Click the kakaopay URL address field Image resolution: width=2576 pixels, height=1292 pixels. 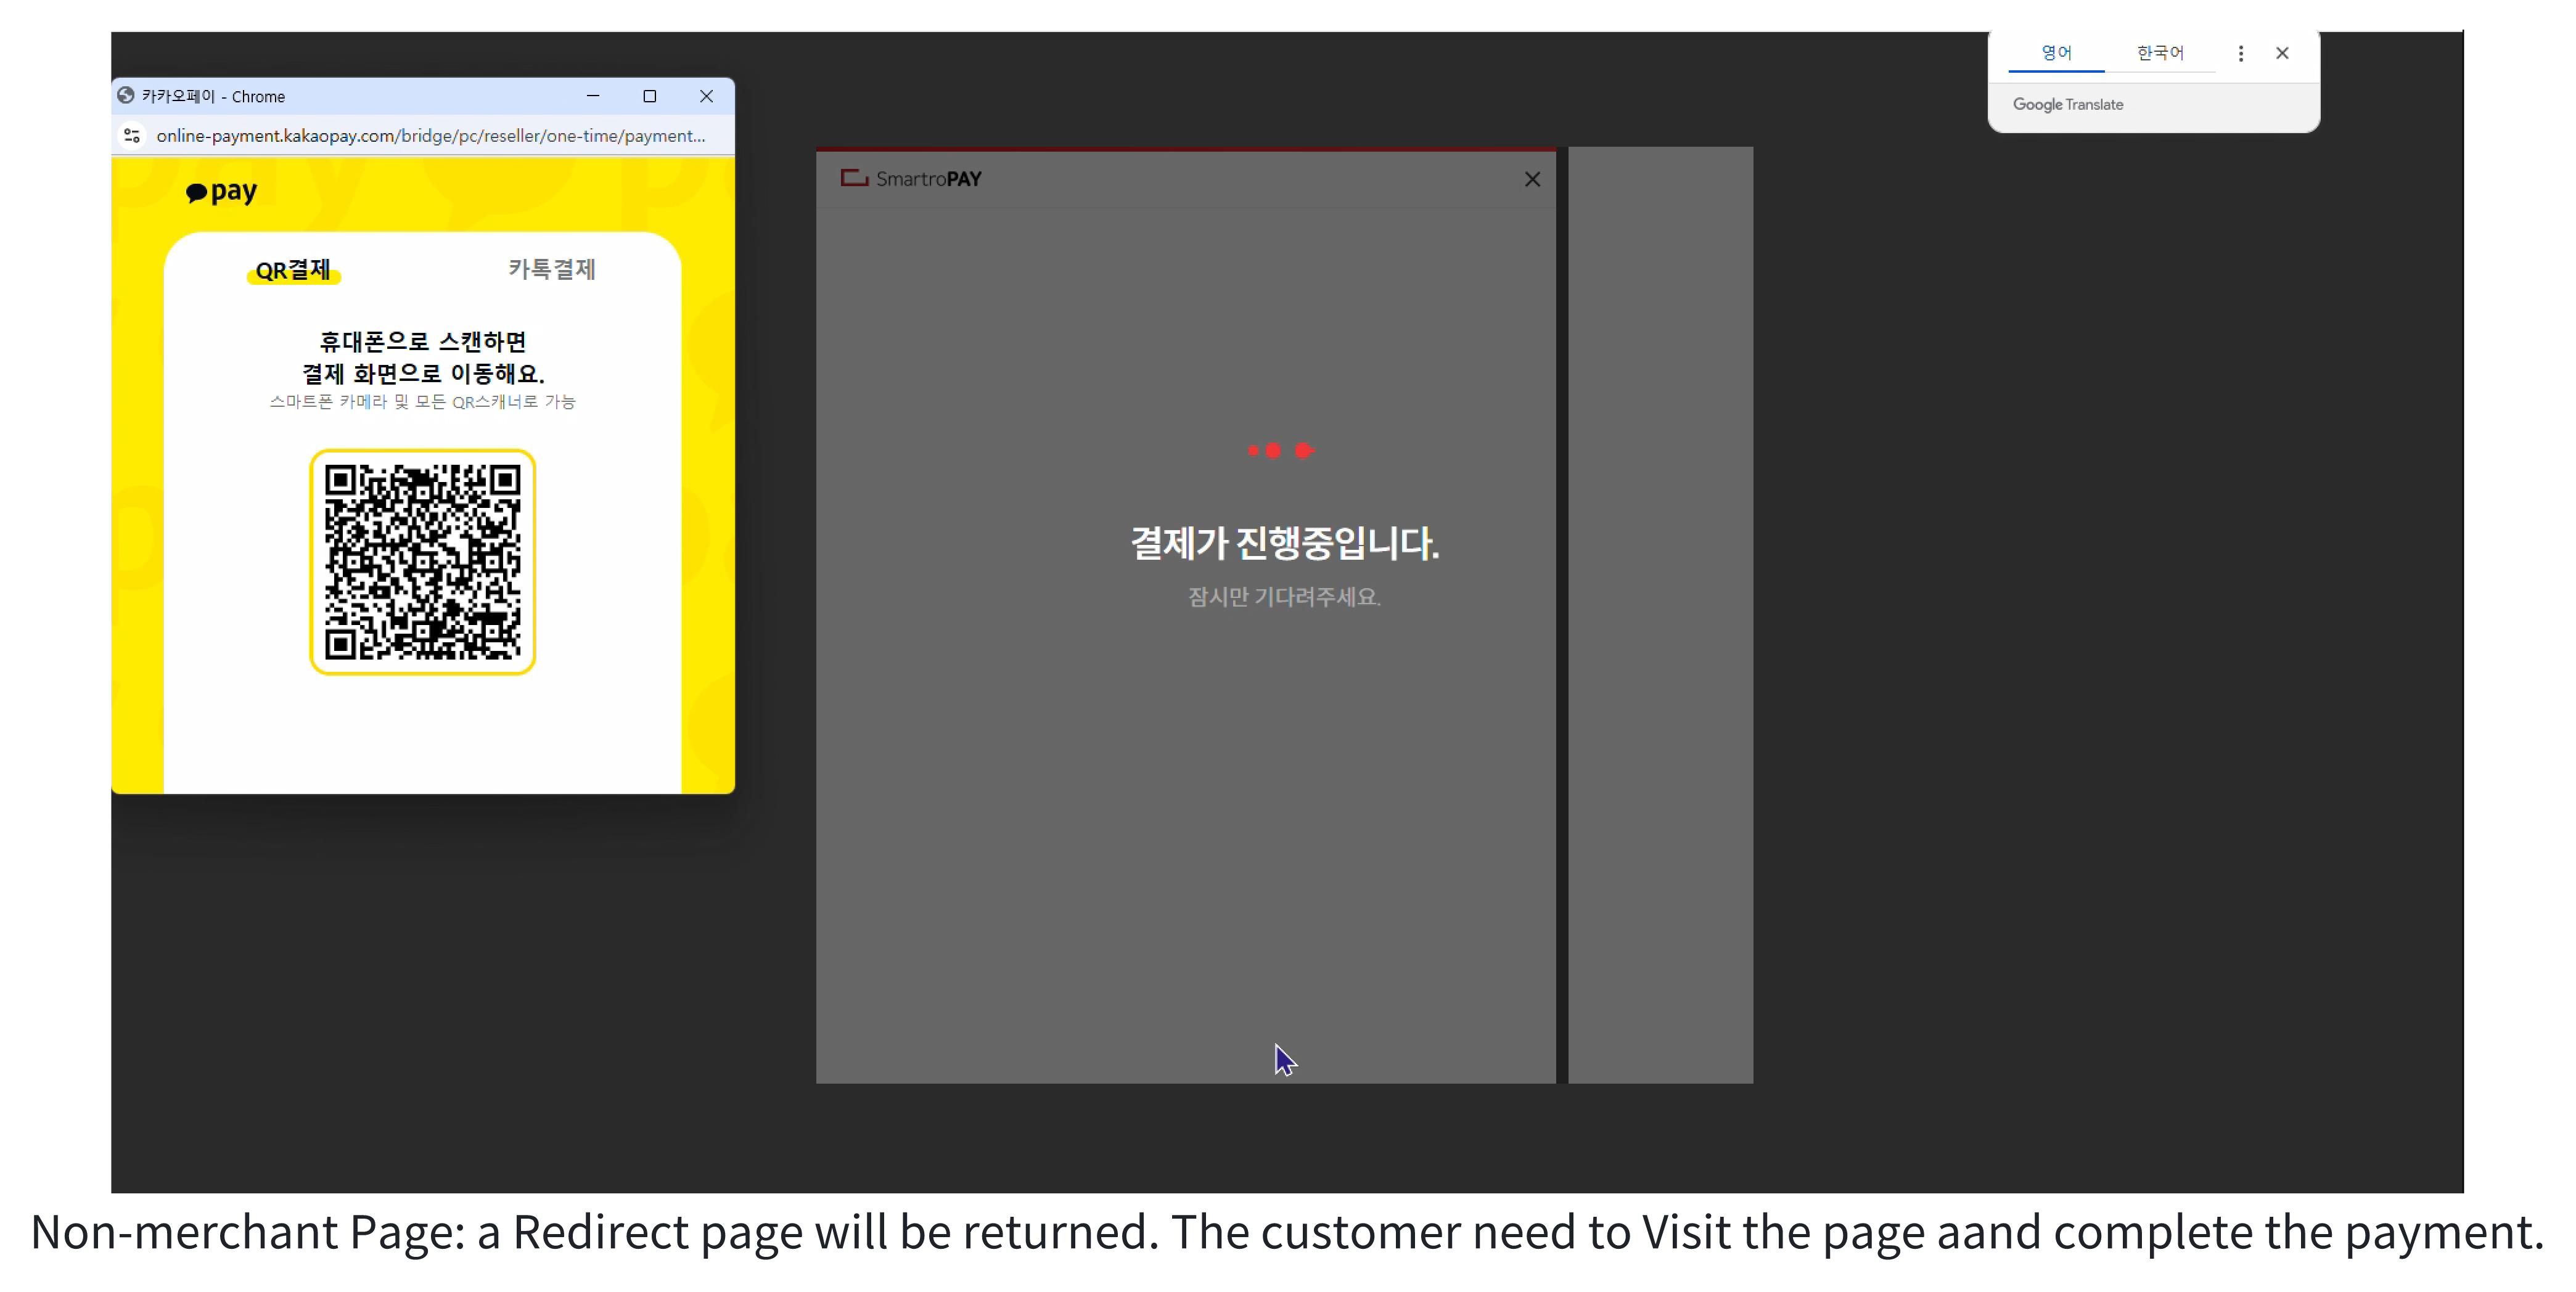coord(431,136)
